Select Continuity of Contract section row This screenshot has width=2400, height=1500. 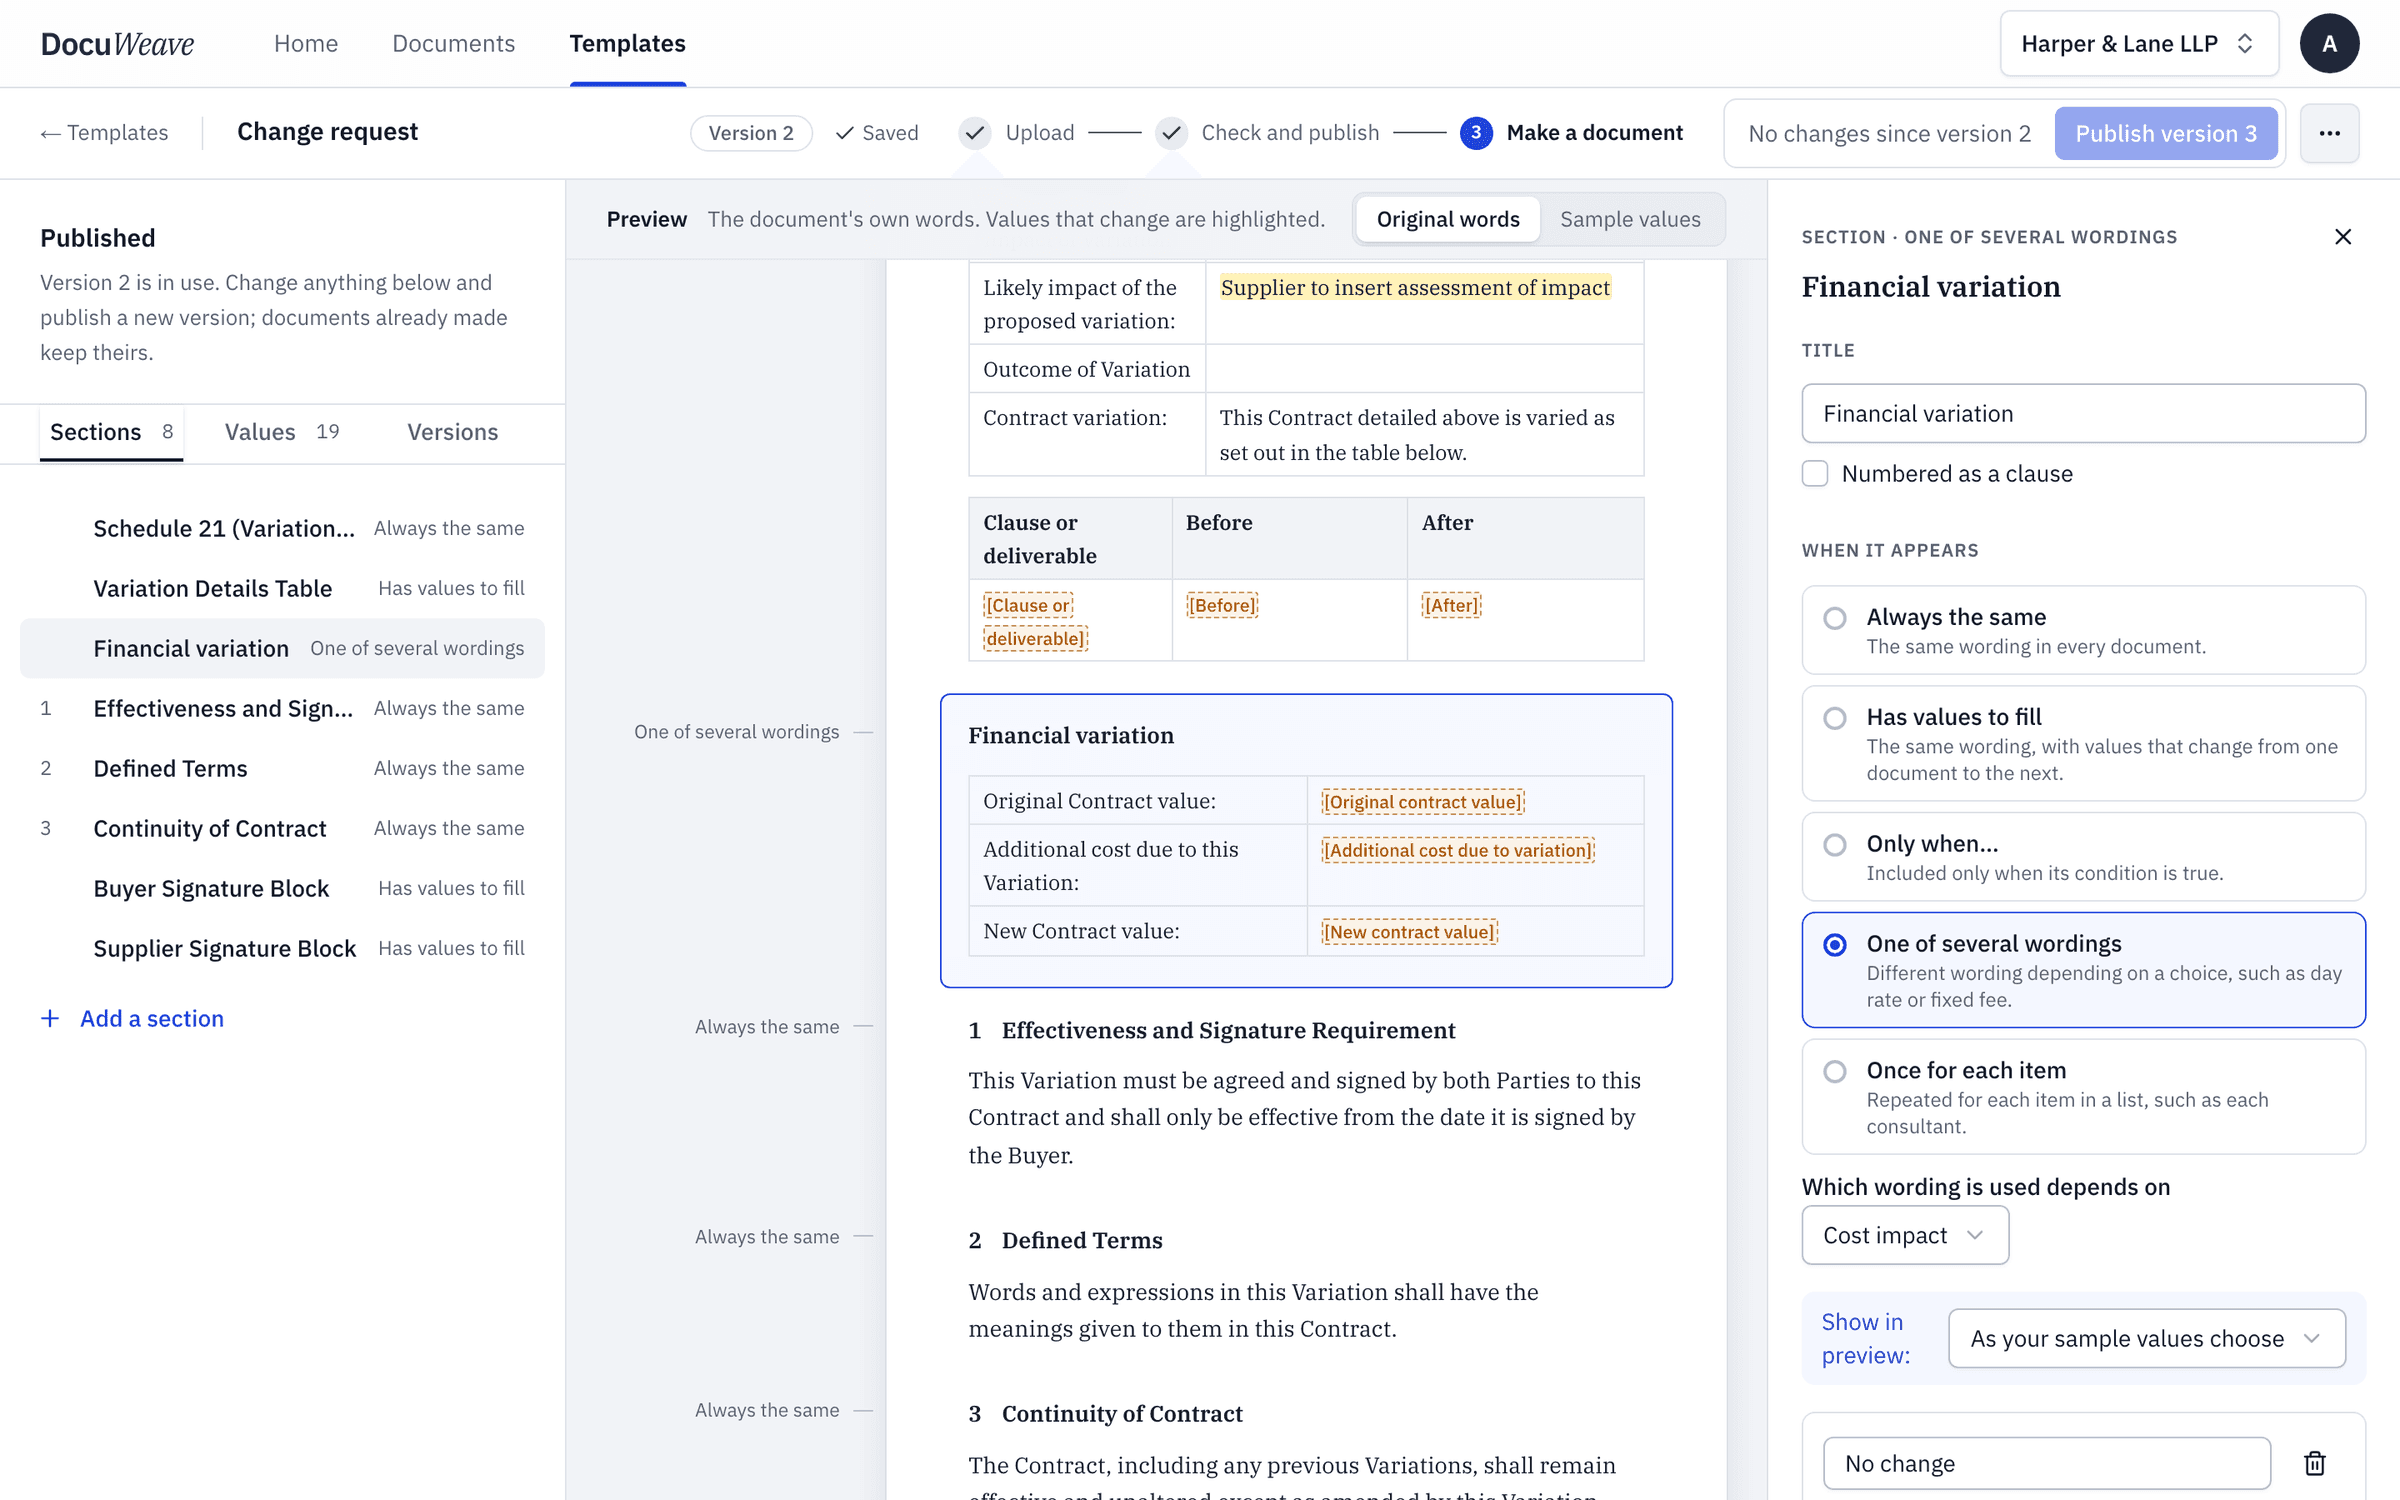pos(282,828)
